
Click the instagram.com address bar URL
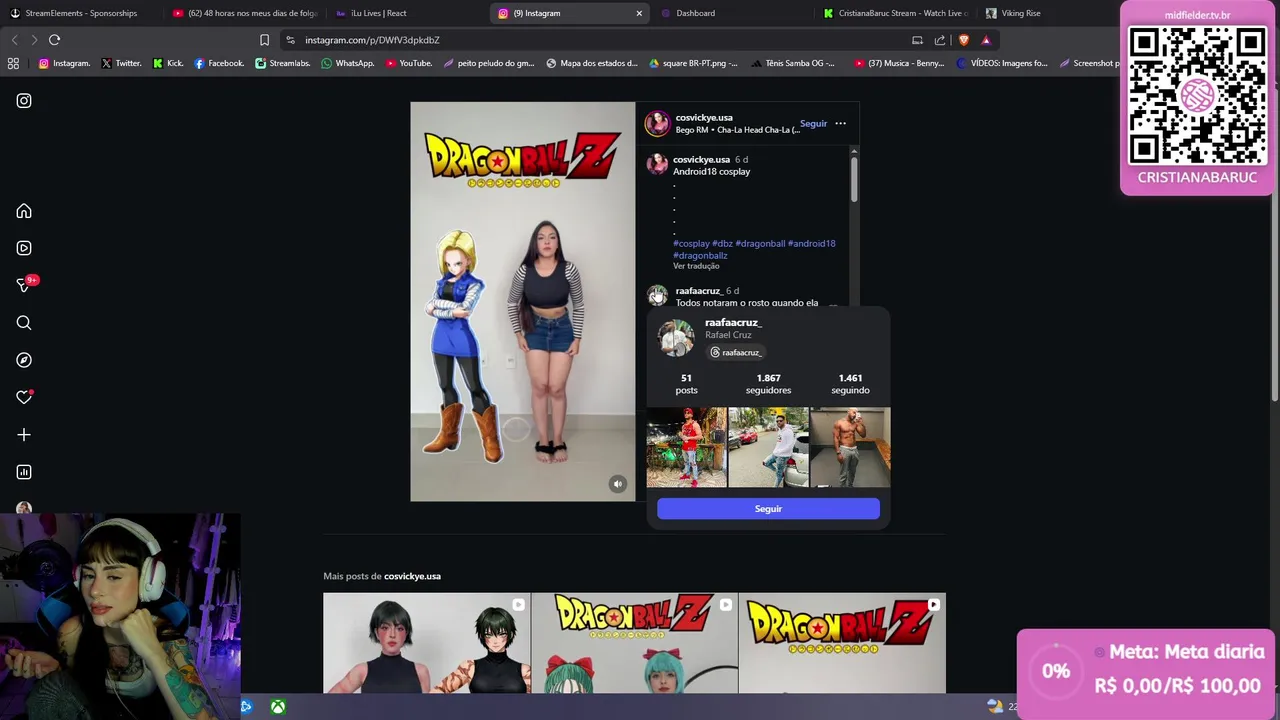pos(372,40)
